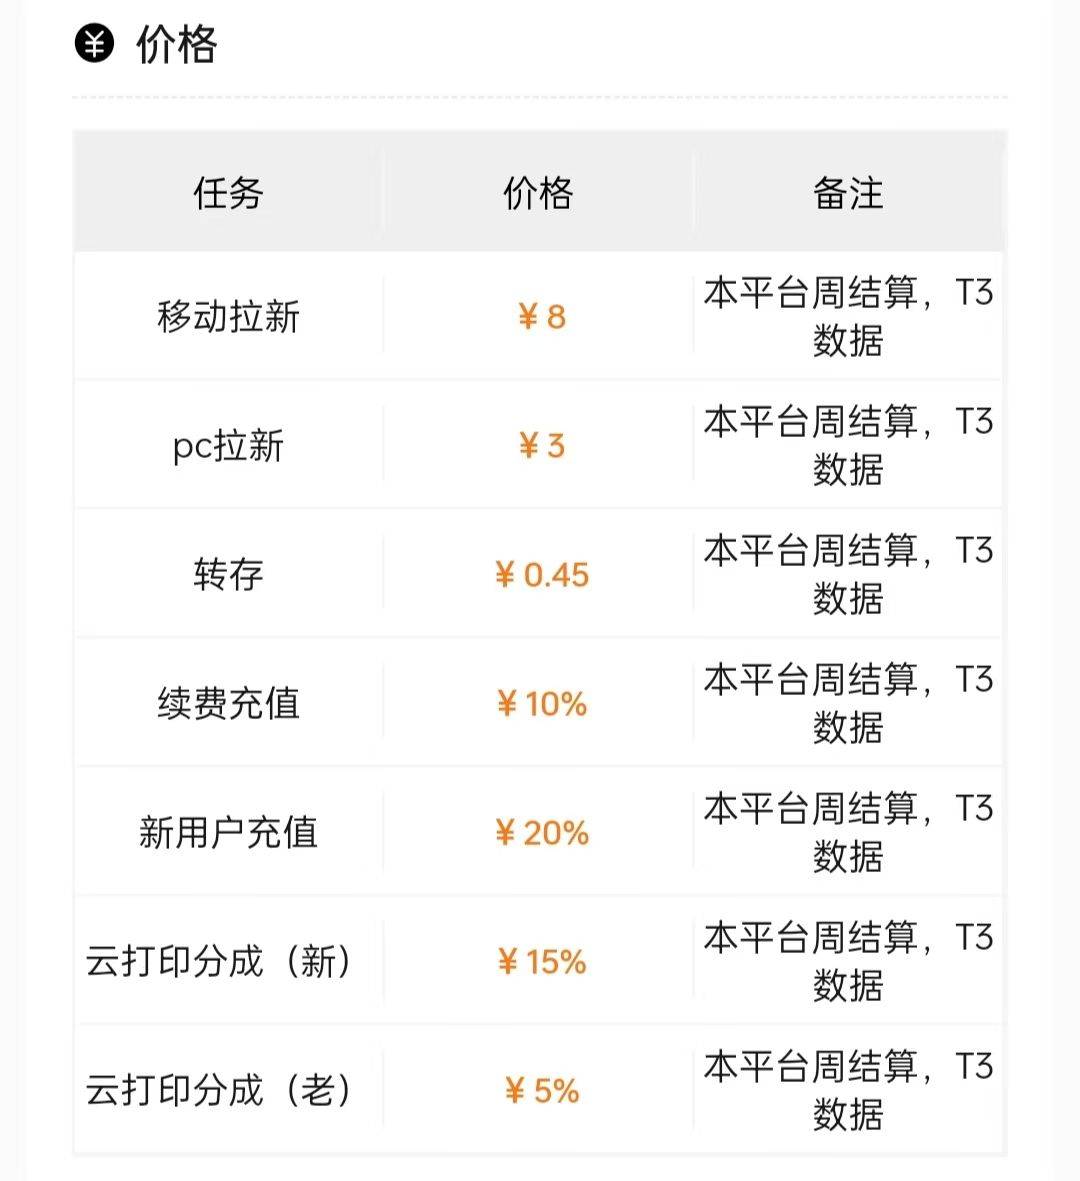Click the ¥10% price value
This screenshot has height=1181, width=1080.
coord(542,703)
